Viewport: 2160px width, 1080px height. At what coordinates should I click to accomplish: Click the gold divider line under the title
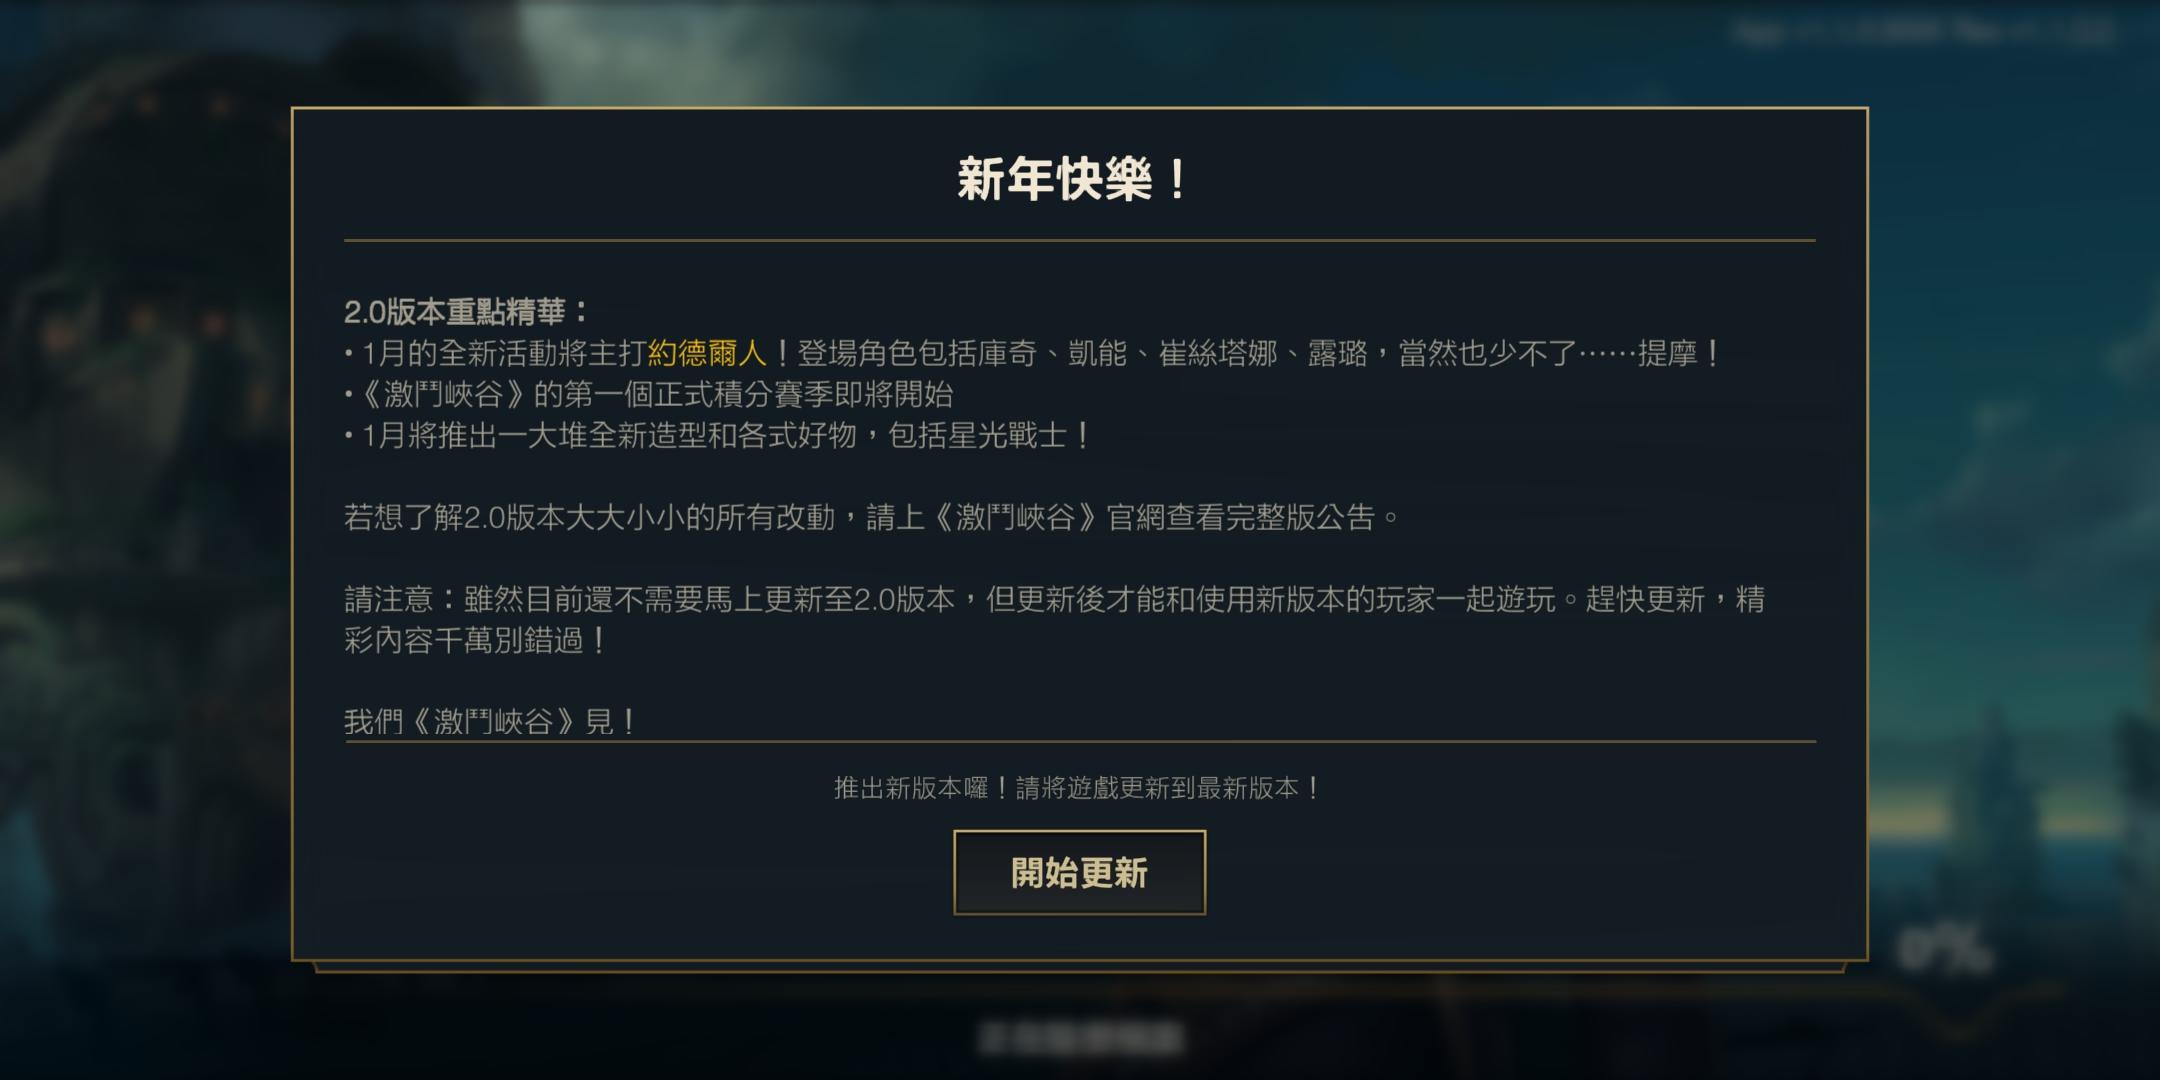(x=1079, y=240)
